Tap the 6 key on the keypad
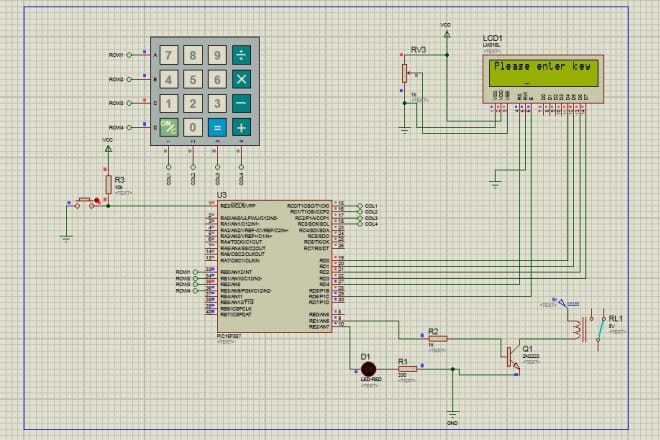The height and width of the screenshot is (440, 660). click(x=217, y=79)
